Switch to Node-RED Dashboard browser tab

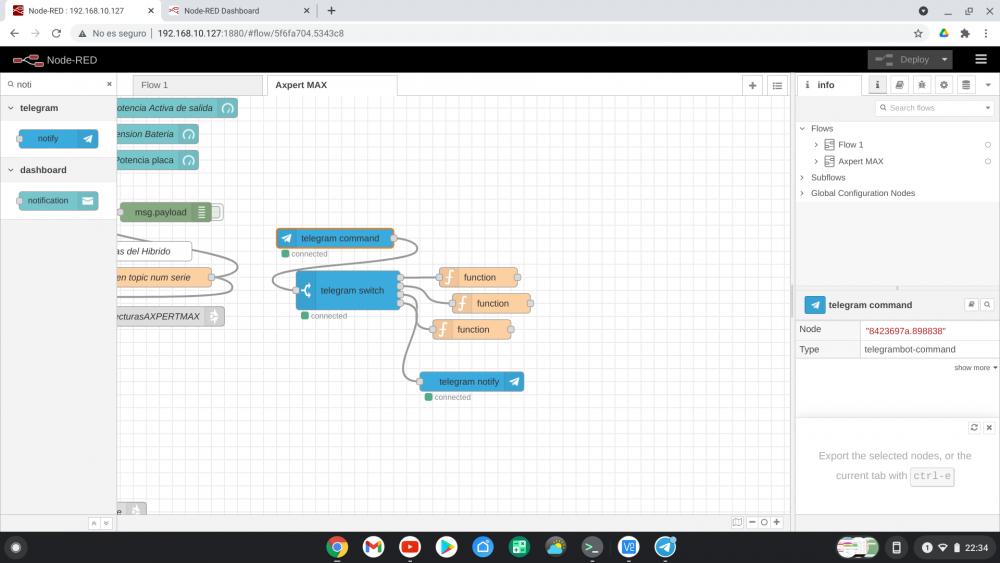239,11
